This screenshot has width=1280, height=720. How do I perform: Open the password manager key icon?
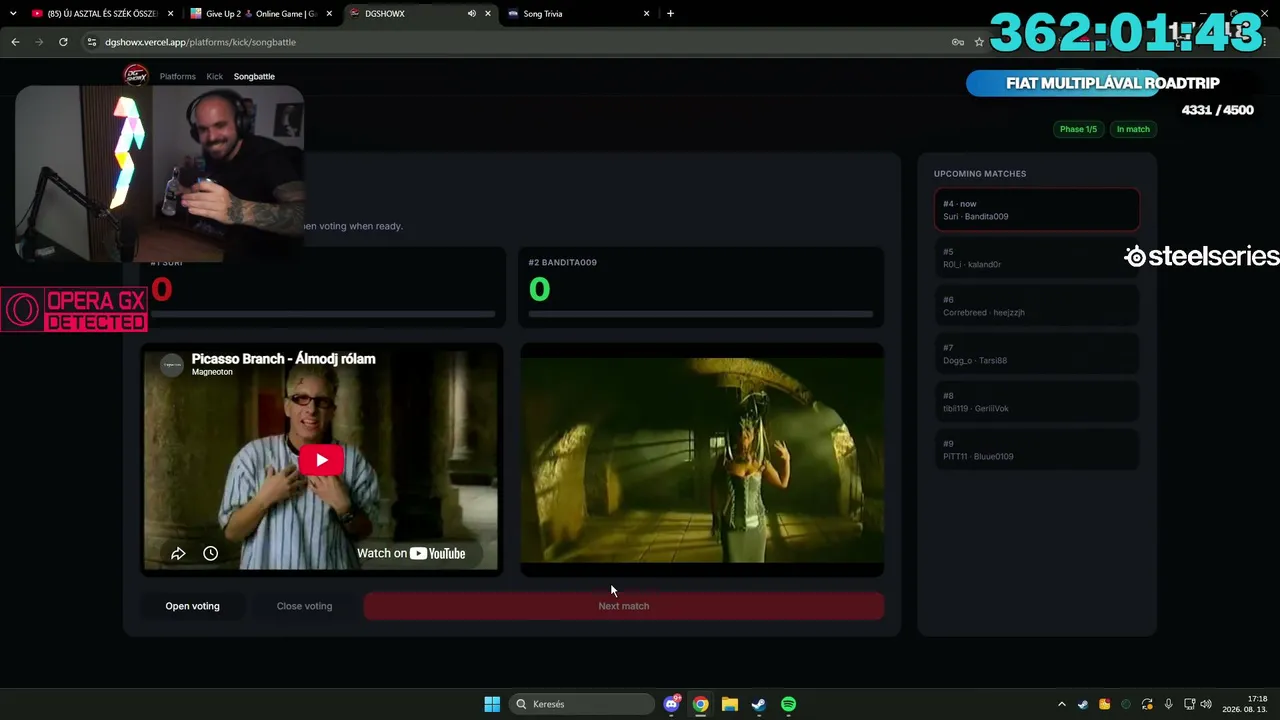[x=957, y=42]
